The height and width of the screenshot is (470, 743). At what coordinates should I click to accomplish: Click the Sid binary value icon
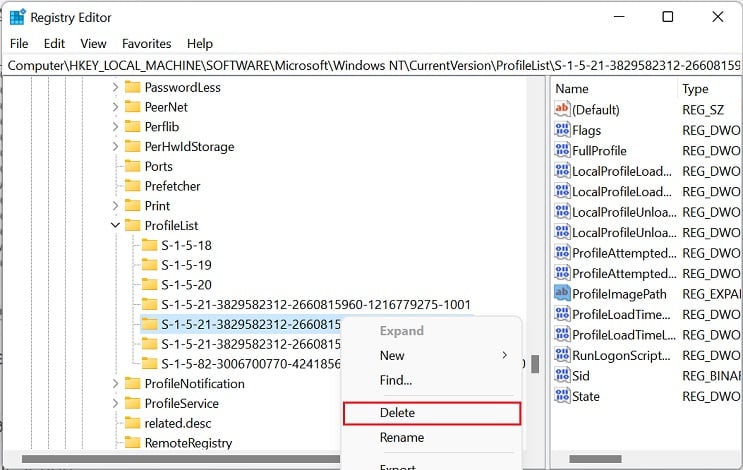pyautogui.click(x=562, y=376)
